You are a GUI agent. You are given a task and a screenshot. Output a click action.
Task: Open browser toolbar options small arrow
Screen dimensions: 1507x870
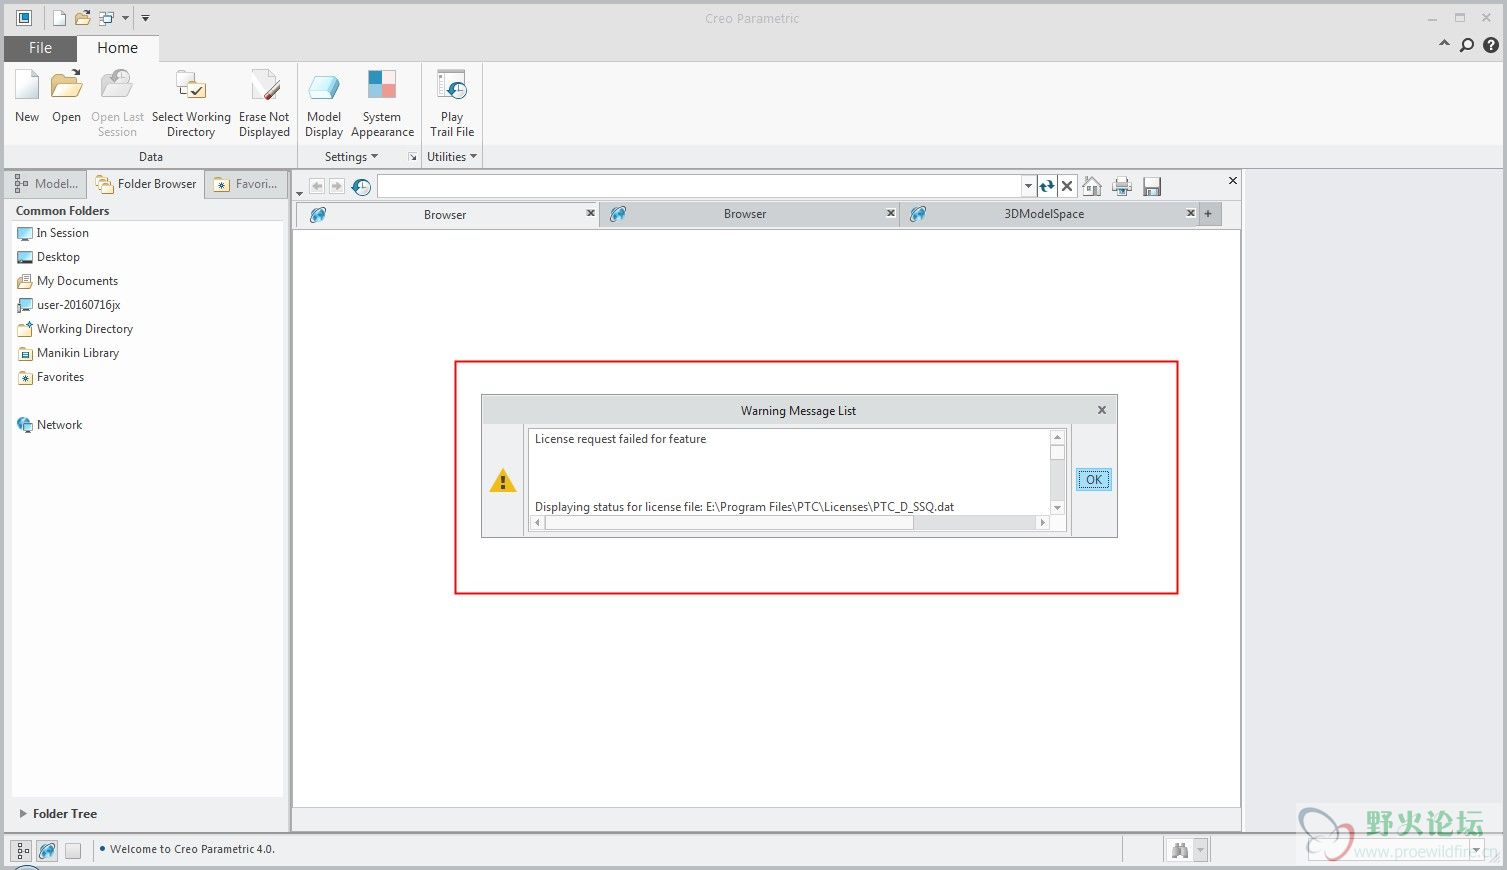299,193
